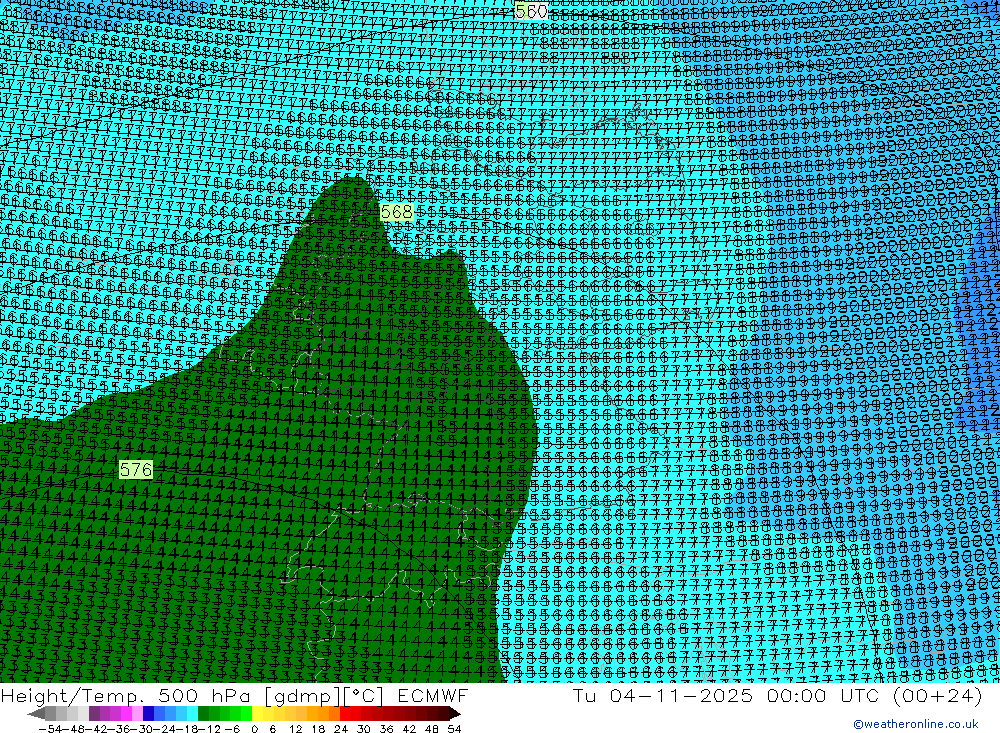The height and width of the screenshot is (733, 1000).
Task: Click the 54 value on the temperature scale
Action: [x=454, y=729]
